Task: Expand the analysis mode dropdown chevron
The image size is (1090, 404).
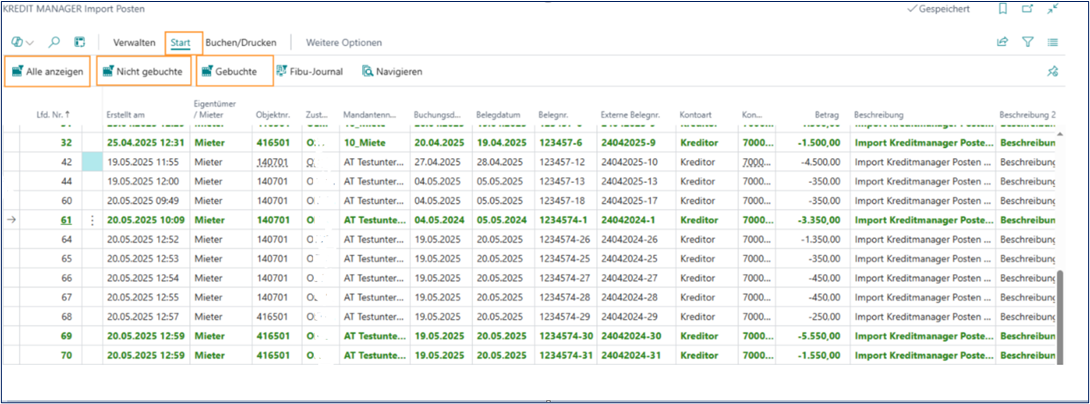Action: pyautogui.click(x=30, y=43)
